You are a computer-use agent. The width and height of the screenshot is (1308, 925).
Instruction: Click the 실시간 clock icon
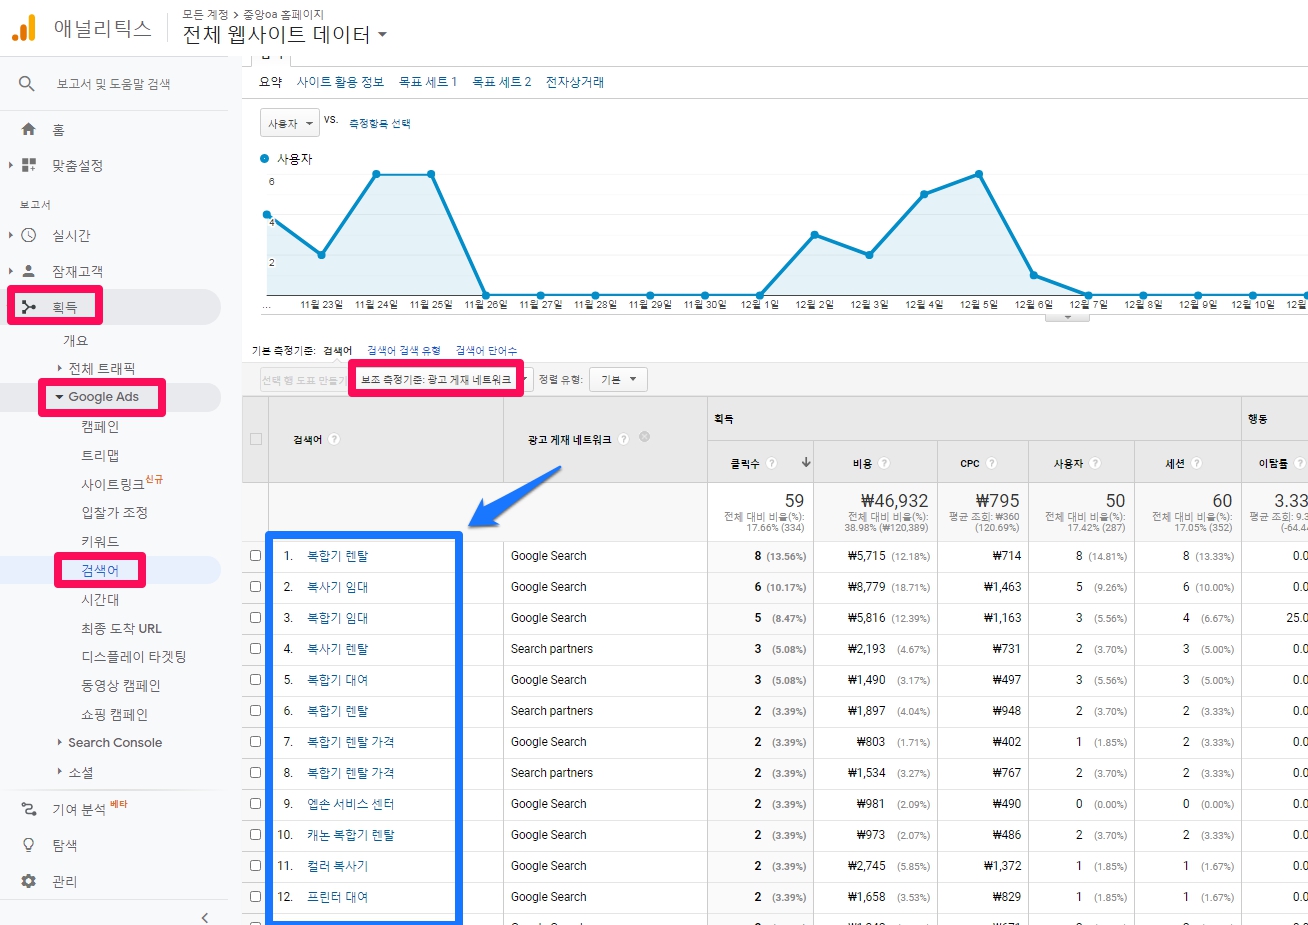(29, 235)
